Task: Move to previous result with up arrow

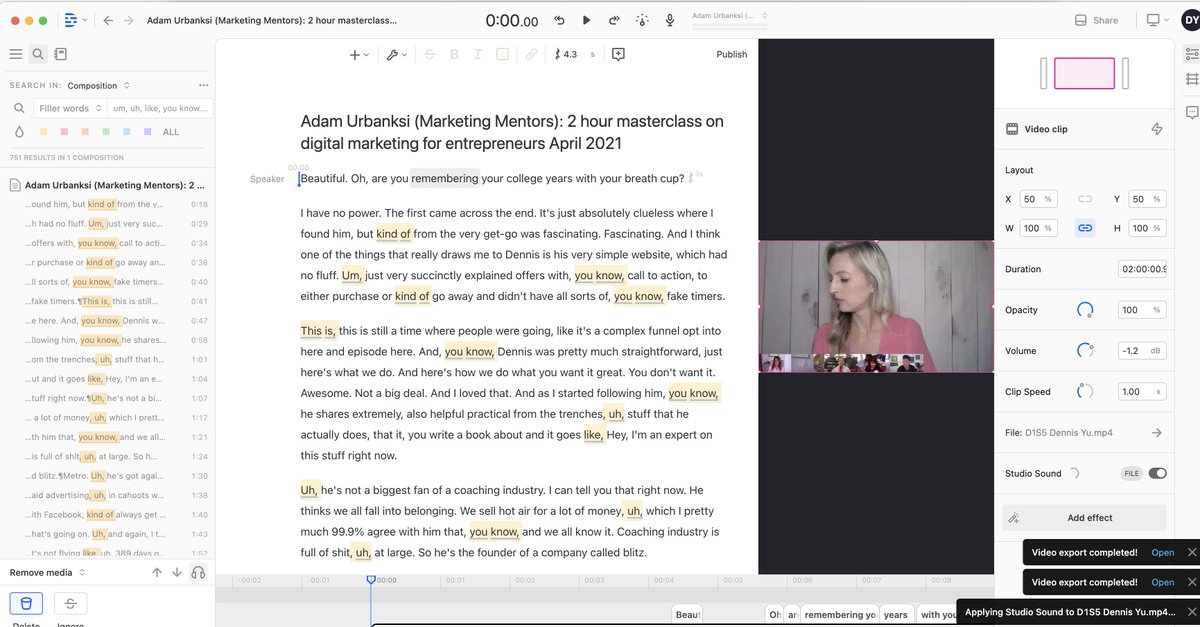Action: click(157, 572)
